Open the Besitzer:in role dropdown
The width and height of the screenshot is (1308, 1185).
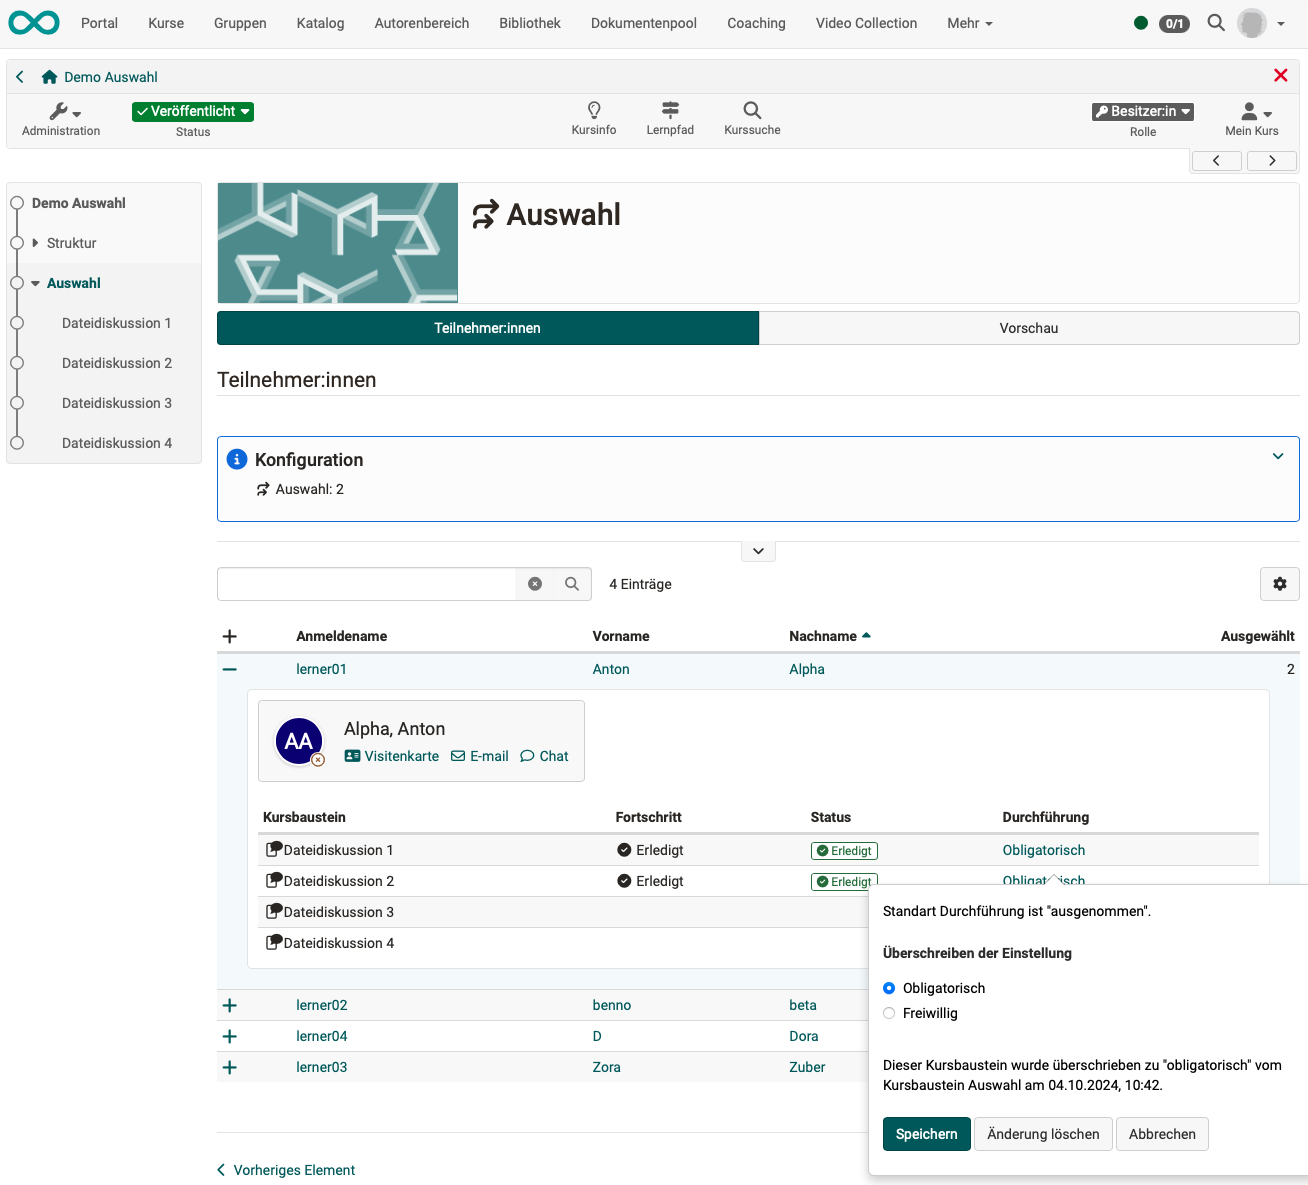point(1142,112)
